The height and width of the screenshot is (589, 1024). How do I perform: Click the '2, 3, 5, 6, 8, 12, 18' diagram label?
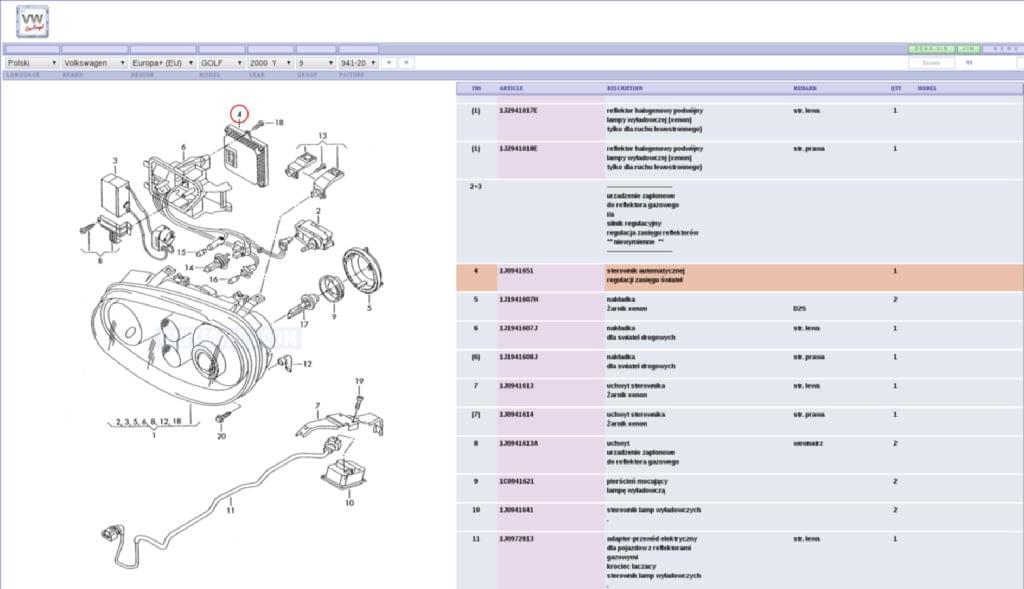(x=148, y=422)
